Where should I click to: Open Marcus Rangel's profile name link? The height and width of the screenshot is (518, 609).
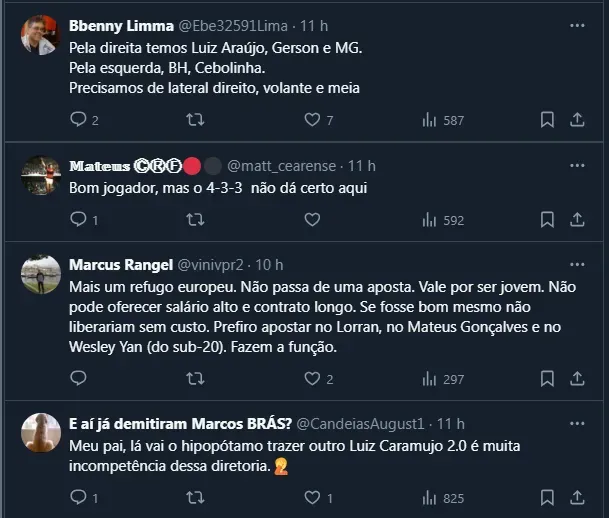pyautogui.click(x=120, y=265)
